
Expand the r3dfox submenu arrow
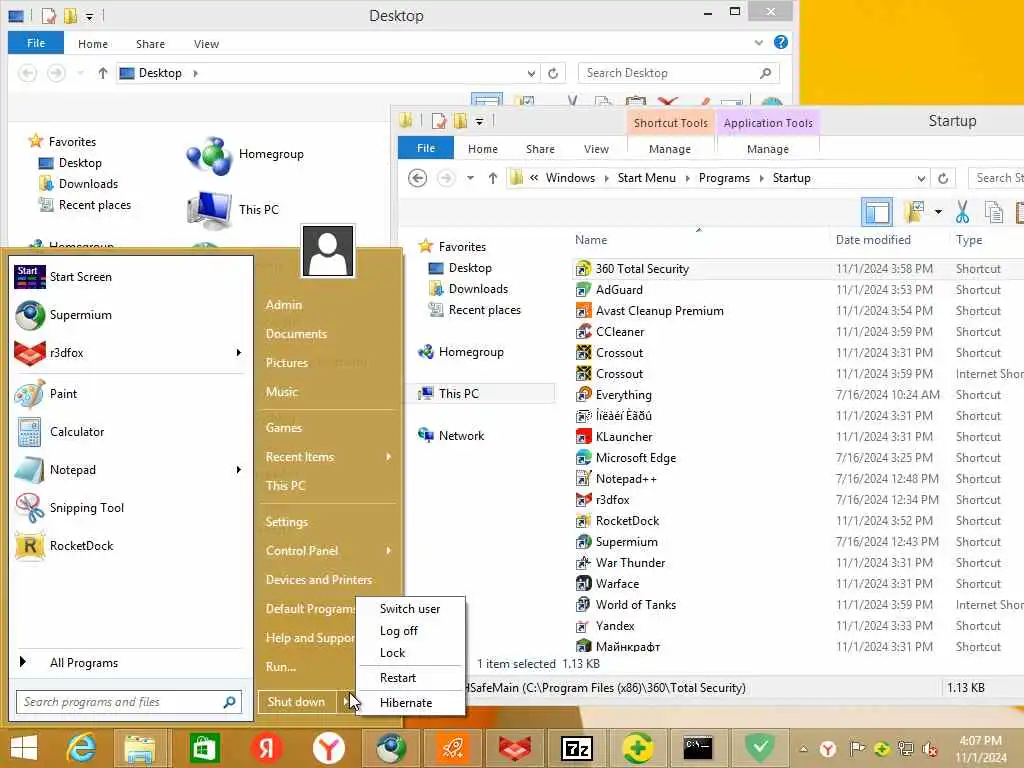[x=239, y=353]
